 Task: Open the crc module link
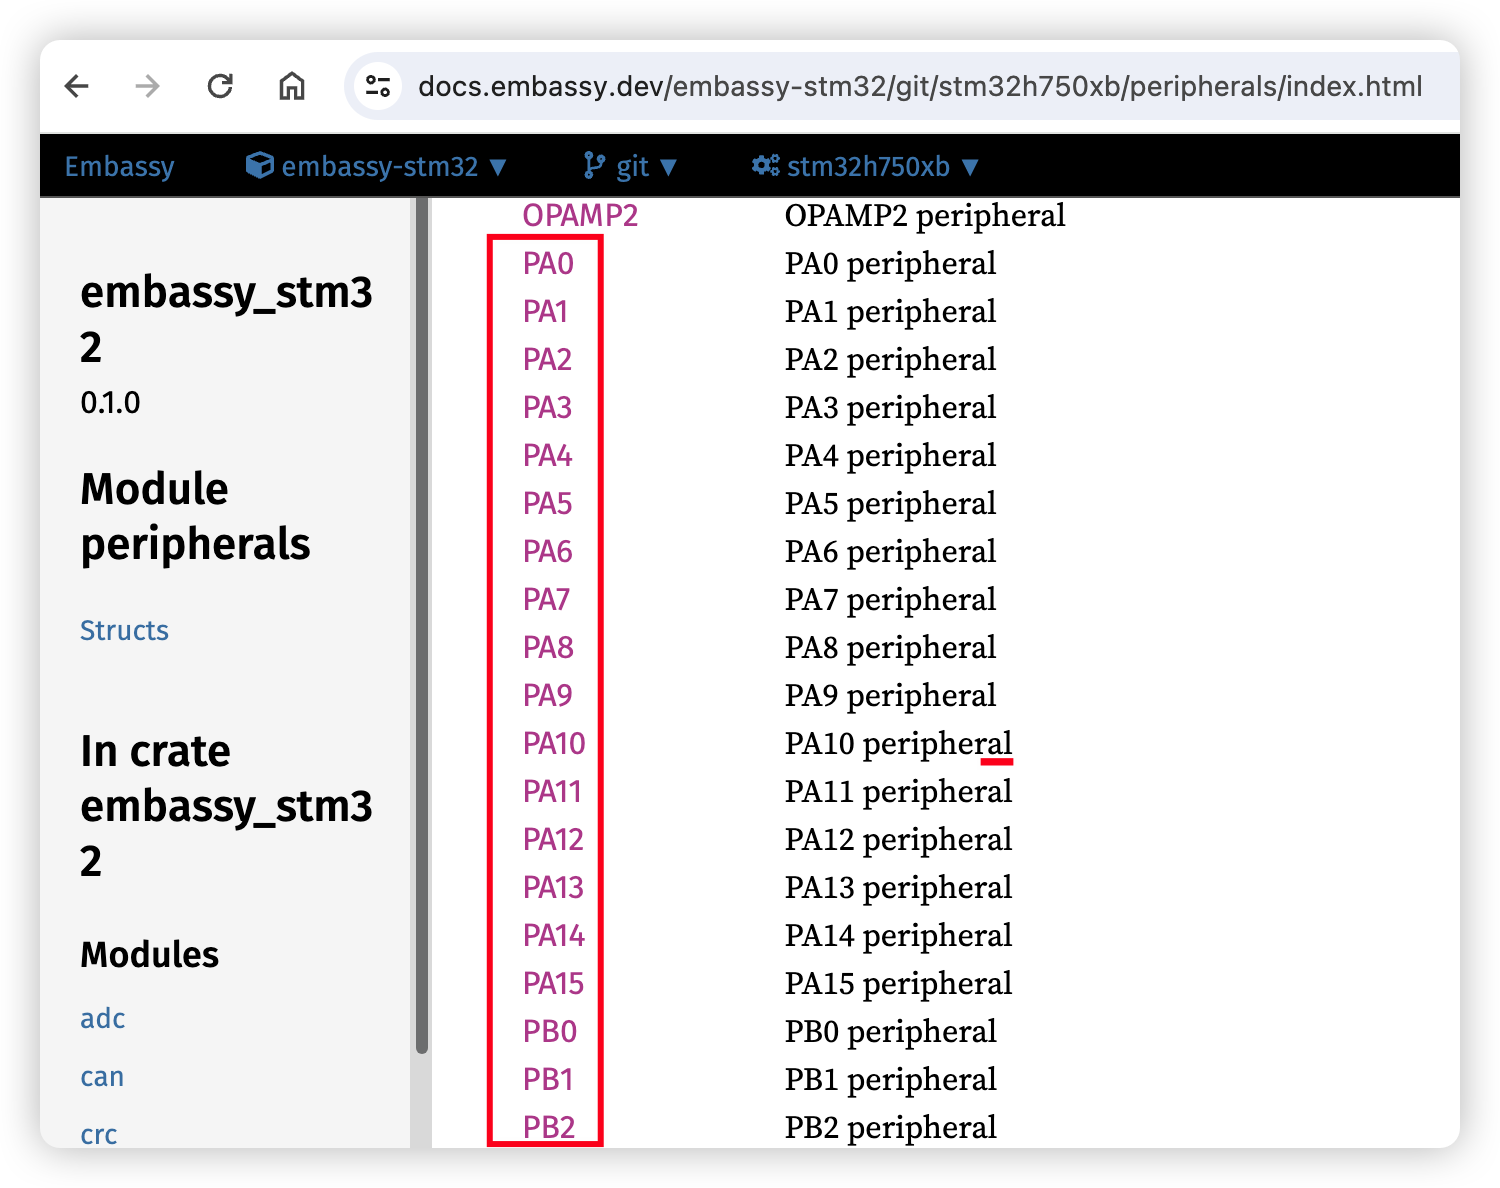(x=98, y=1134)
